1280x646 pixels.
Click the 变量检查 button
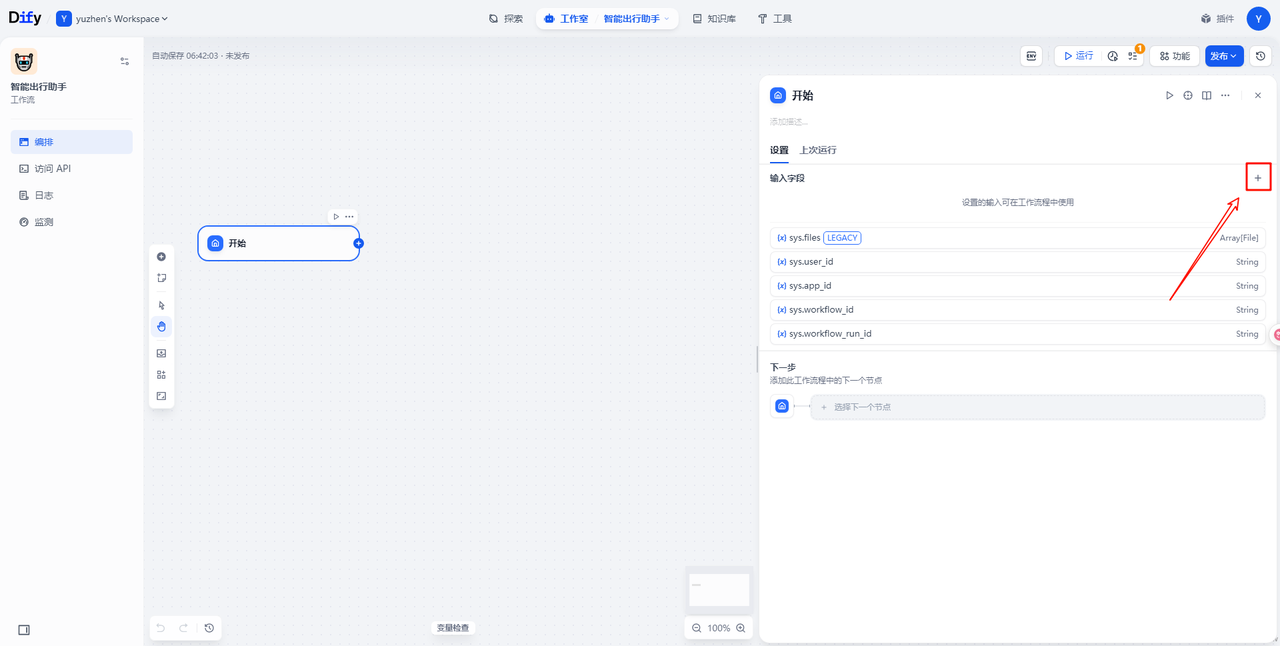[452, 628]
